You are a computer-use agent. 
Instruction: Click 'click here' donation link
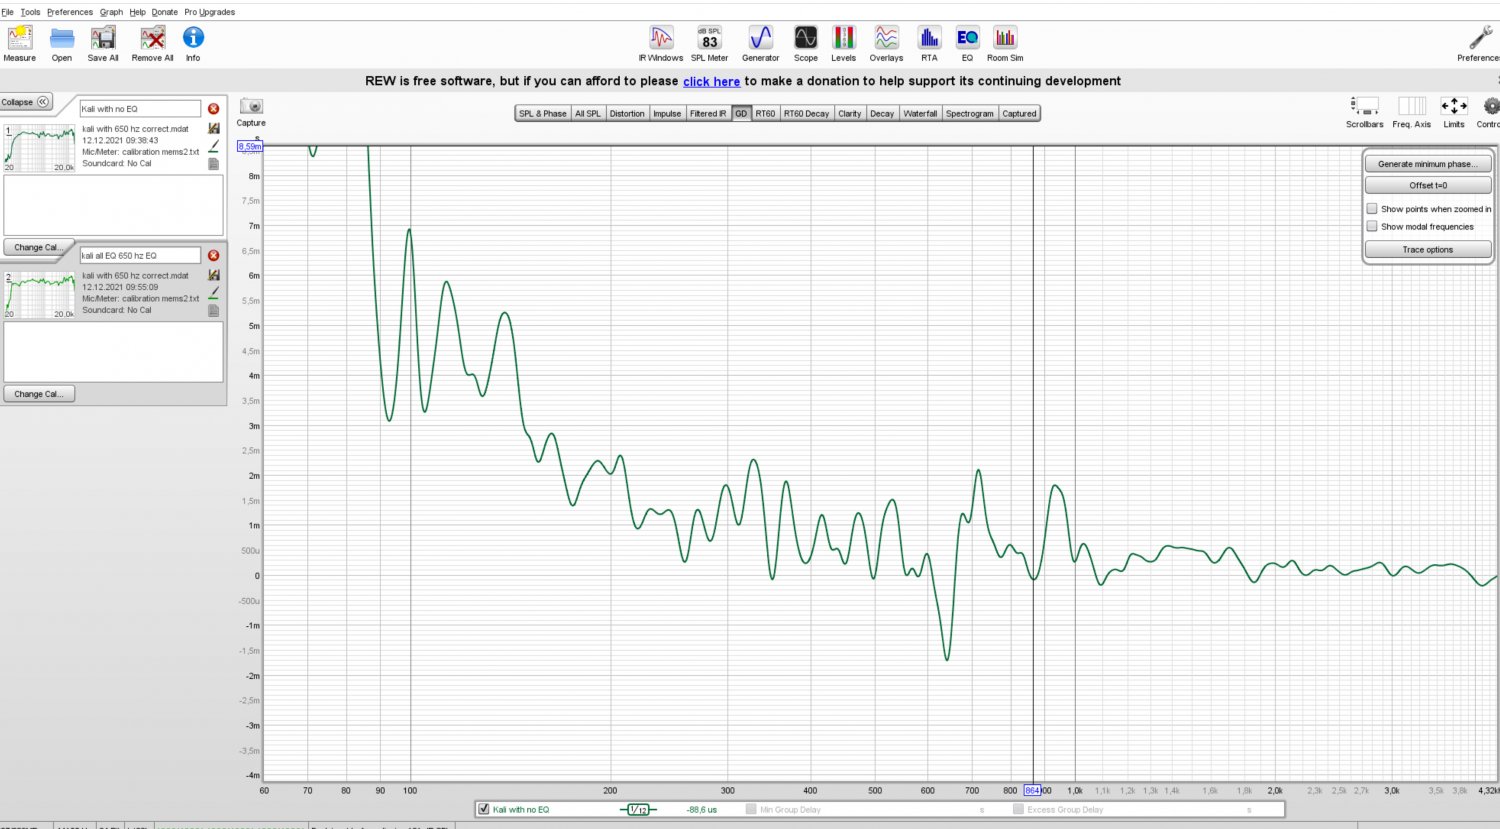point(711,82)
